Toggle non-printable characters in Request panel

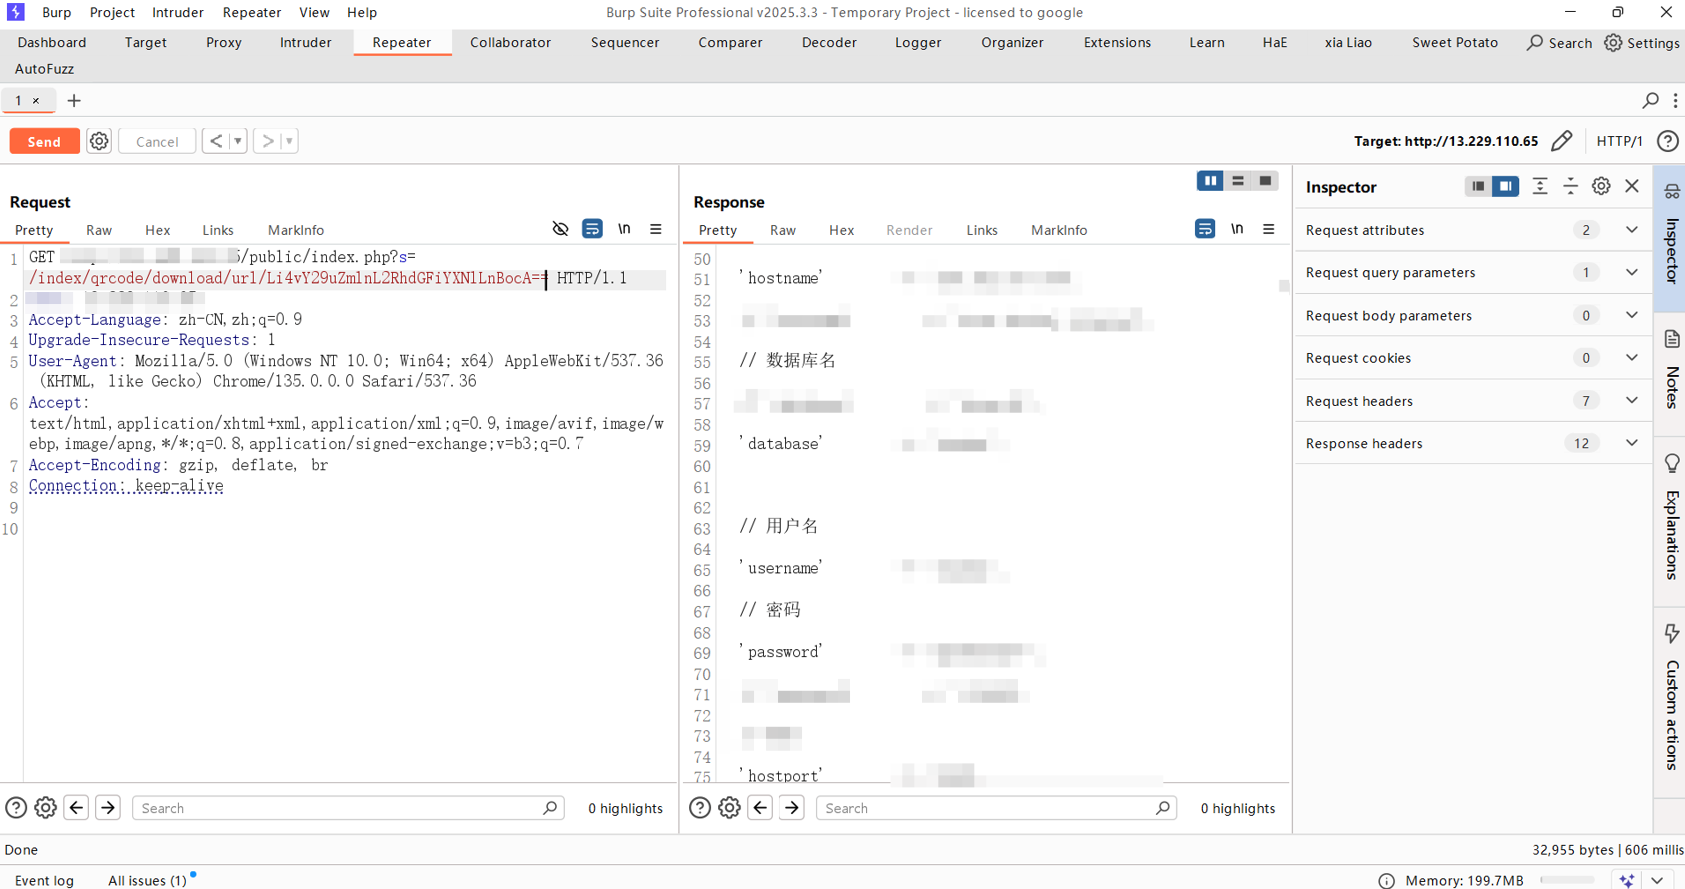tap(624, 229)
